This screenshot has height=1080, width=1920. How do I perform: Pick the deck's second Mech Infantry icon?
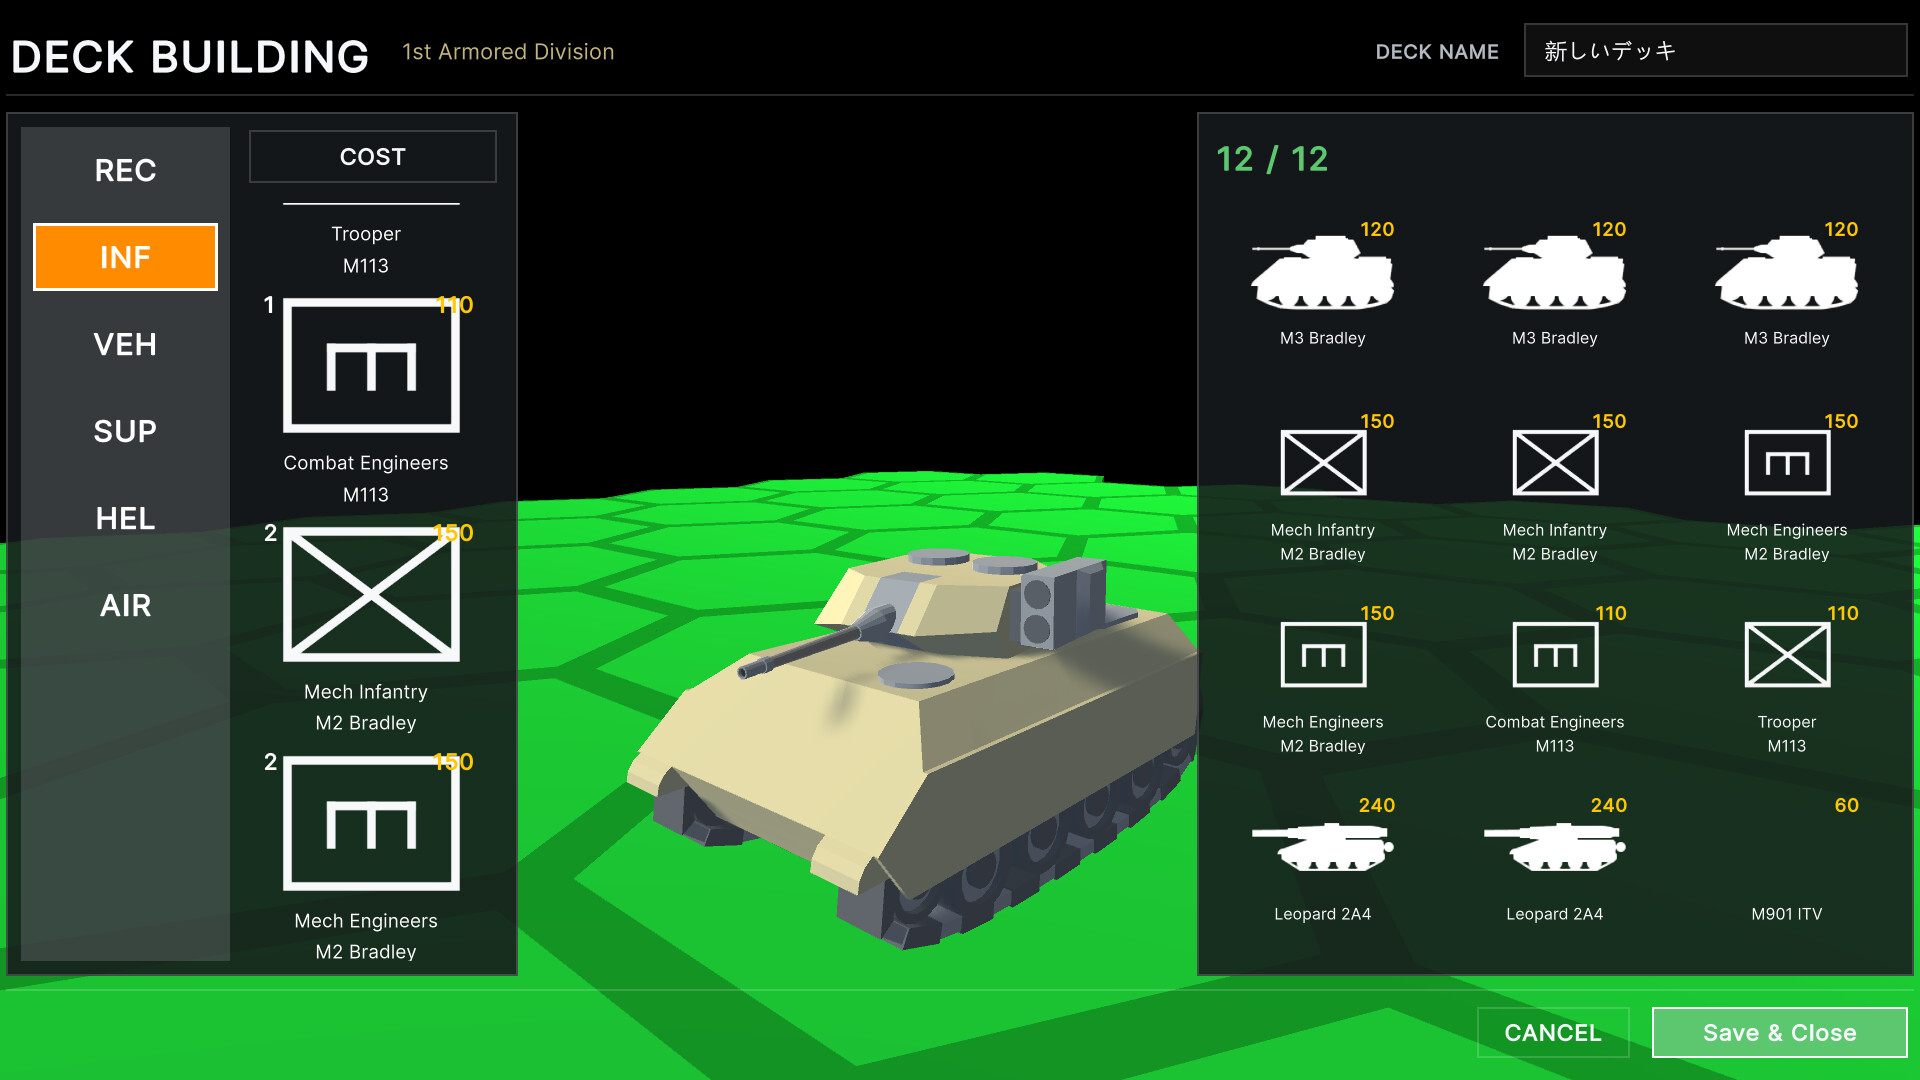(1555, 463)
